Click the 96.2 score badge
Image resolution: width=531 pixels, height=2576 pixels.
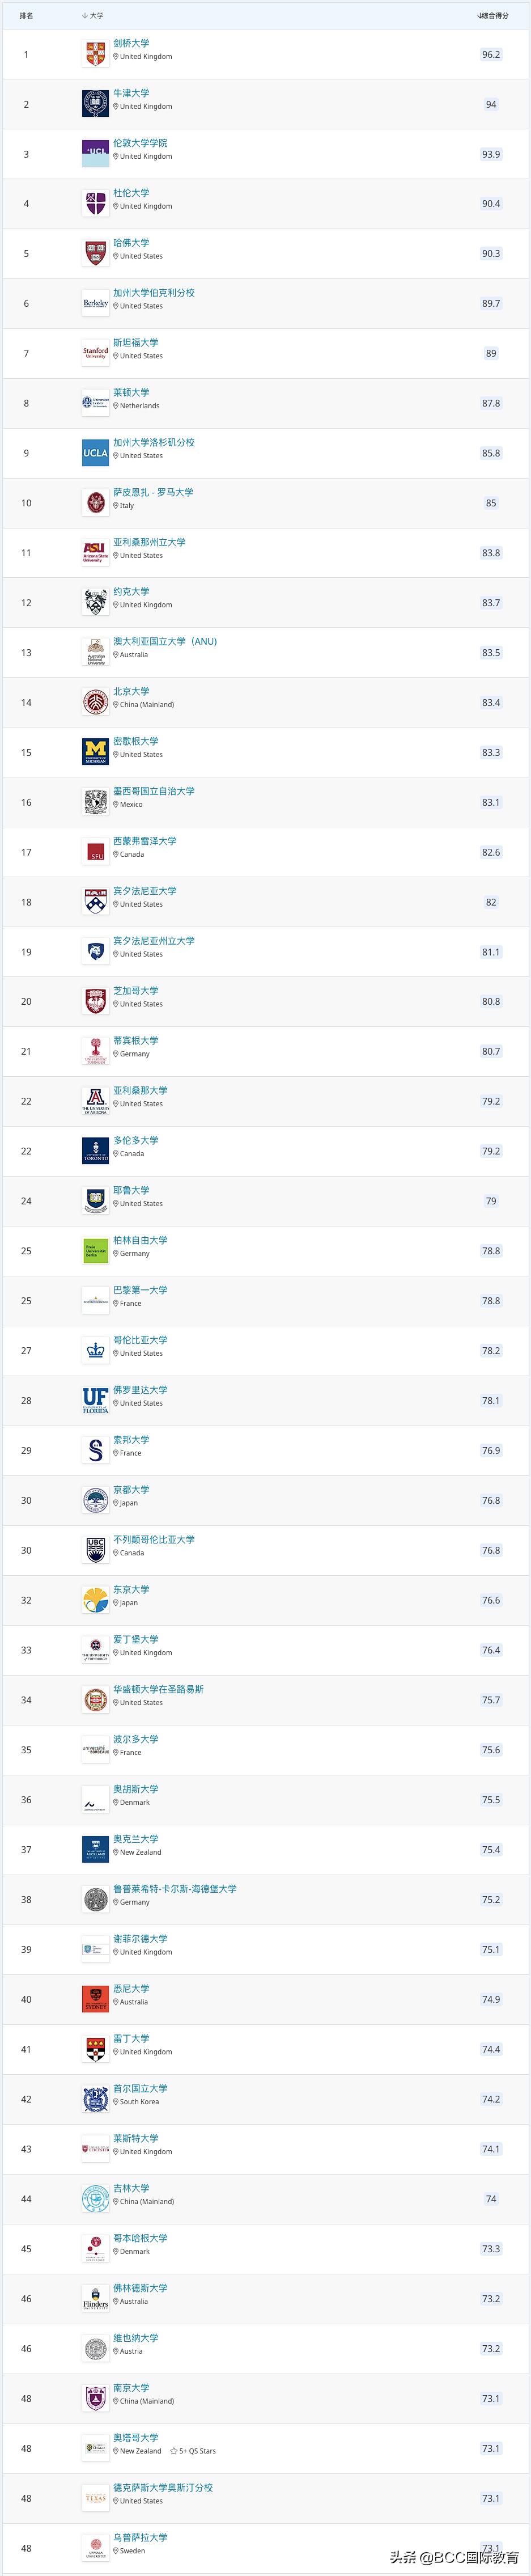491,54
